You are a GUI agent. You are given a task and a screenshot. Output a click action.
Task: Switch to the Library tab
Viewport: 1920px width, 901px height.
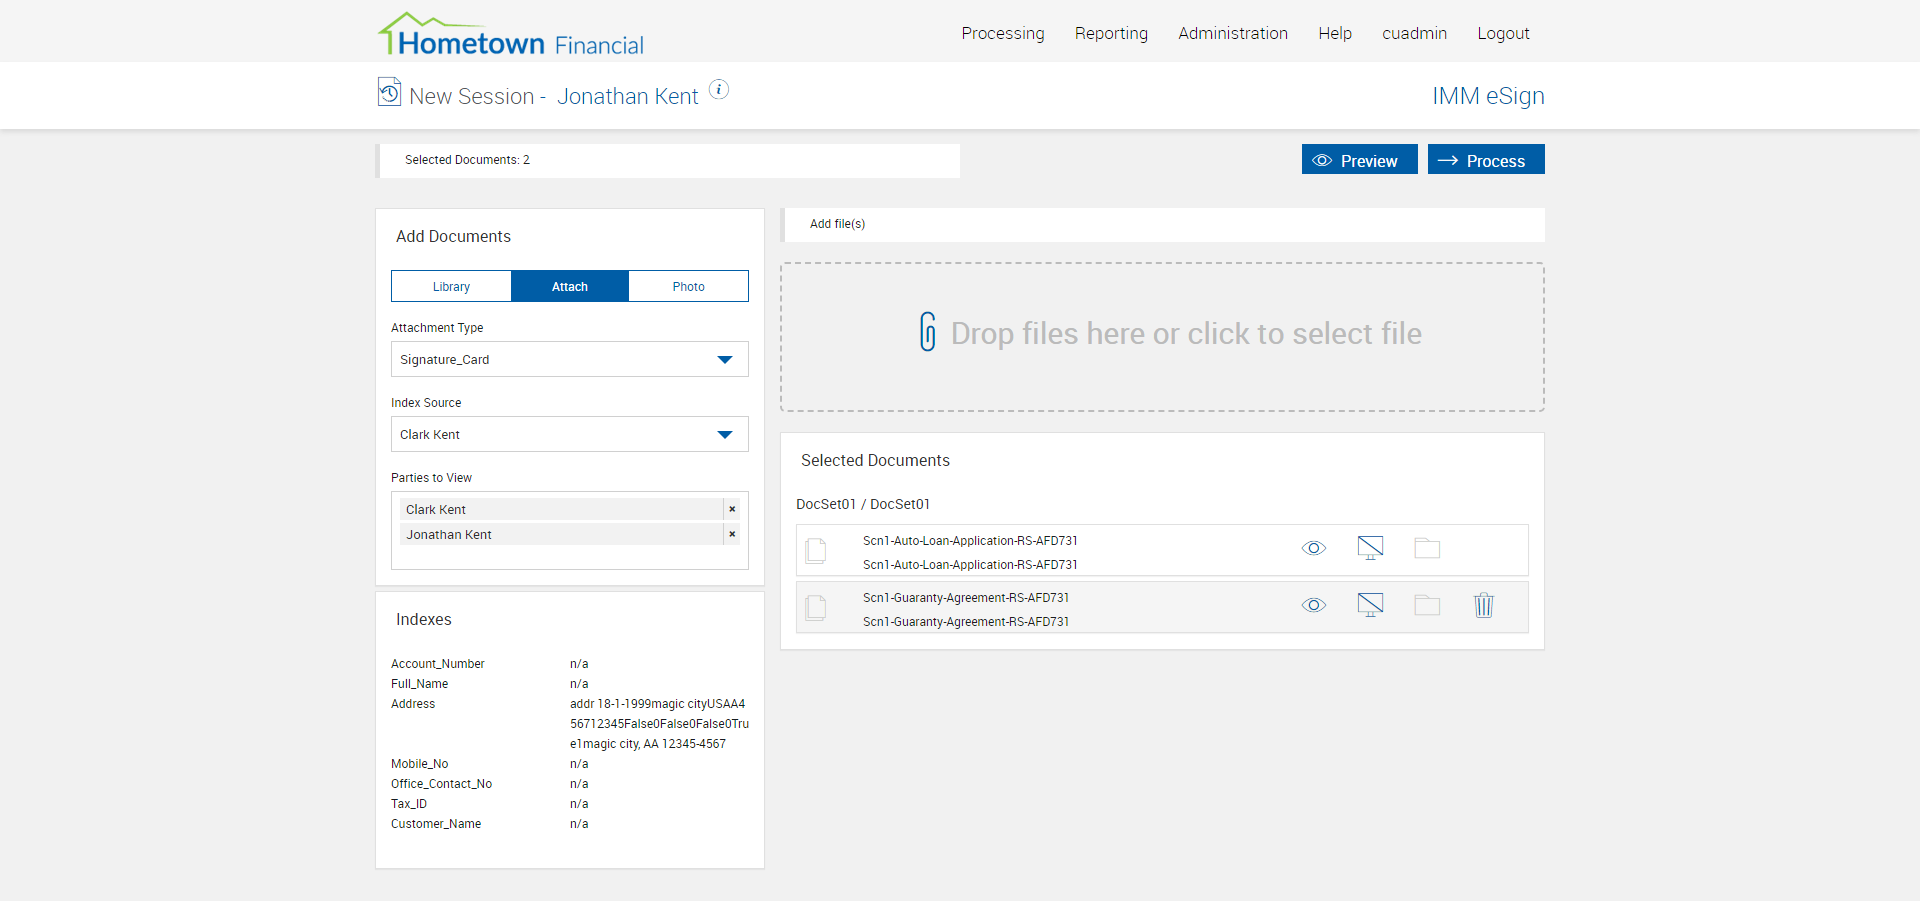(451, 286)
